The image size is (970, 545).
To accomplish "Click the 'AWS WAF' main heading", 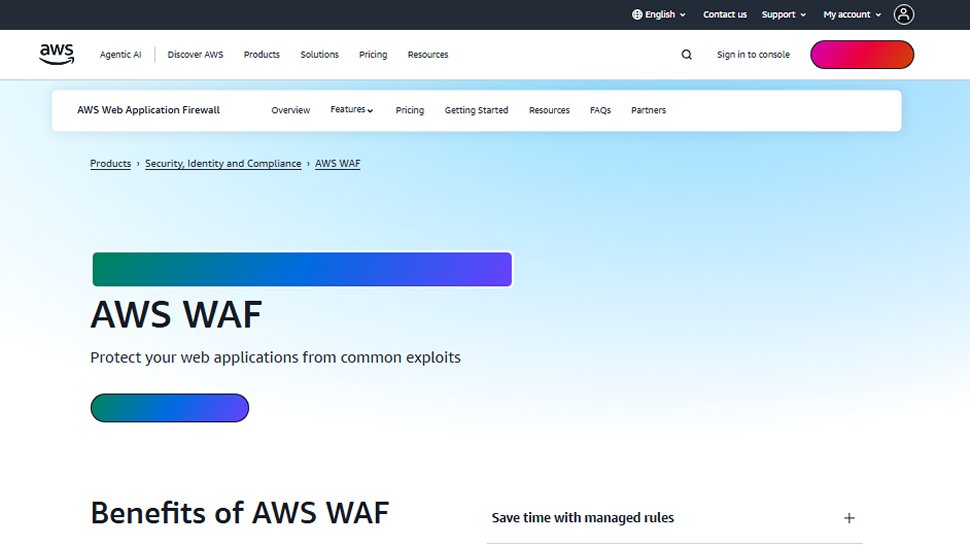I will [x=176, y=314].
